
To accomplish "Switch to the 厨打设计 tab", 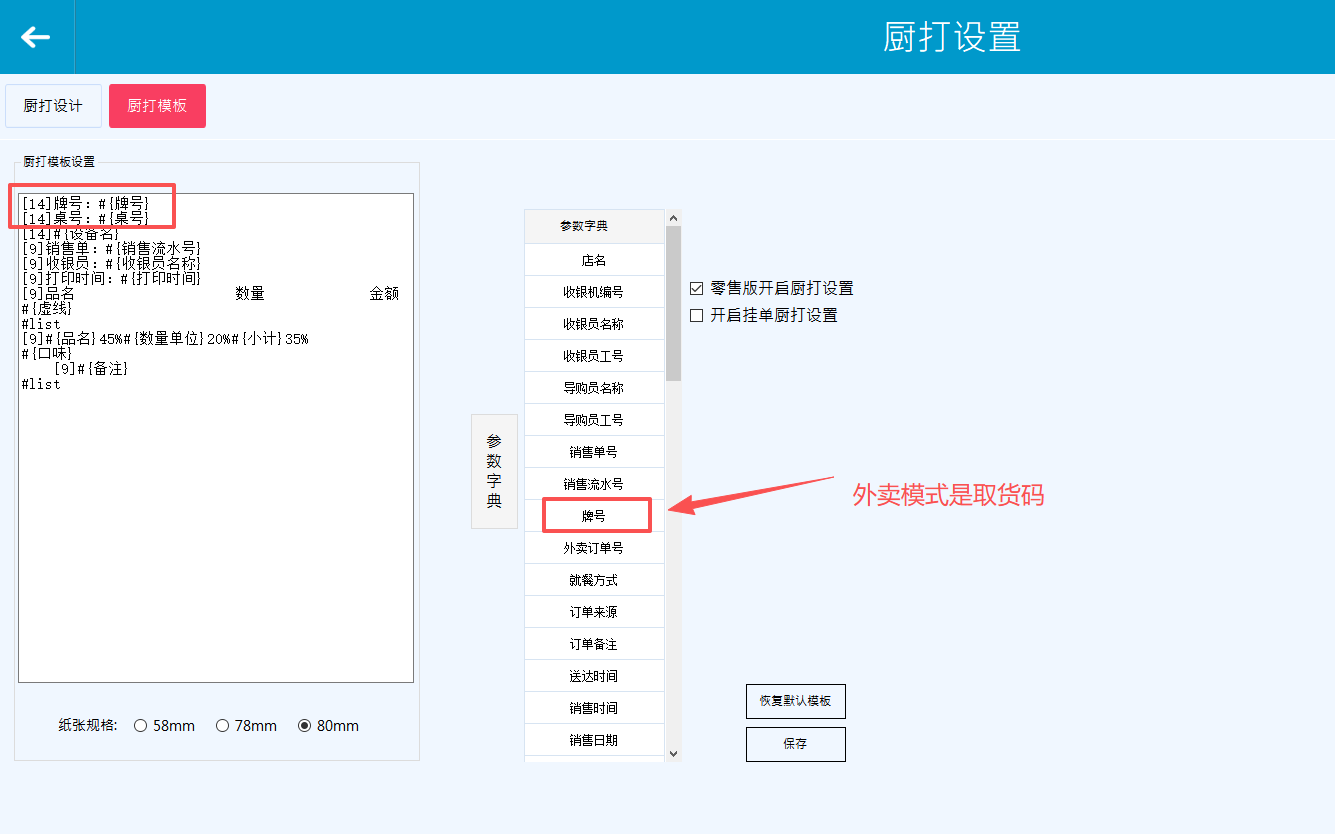I will [x=53, y=106].
